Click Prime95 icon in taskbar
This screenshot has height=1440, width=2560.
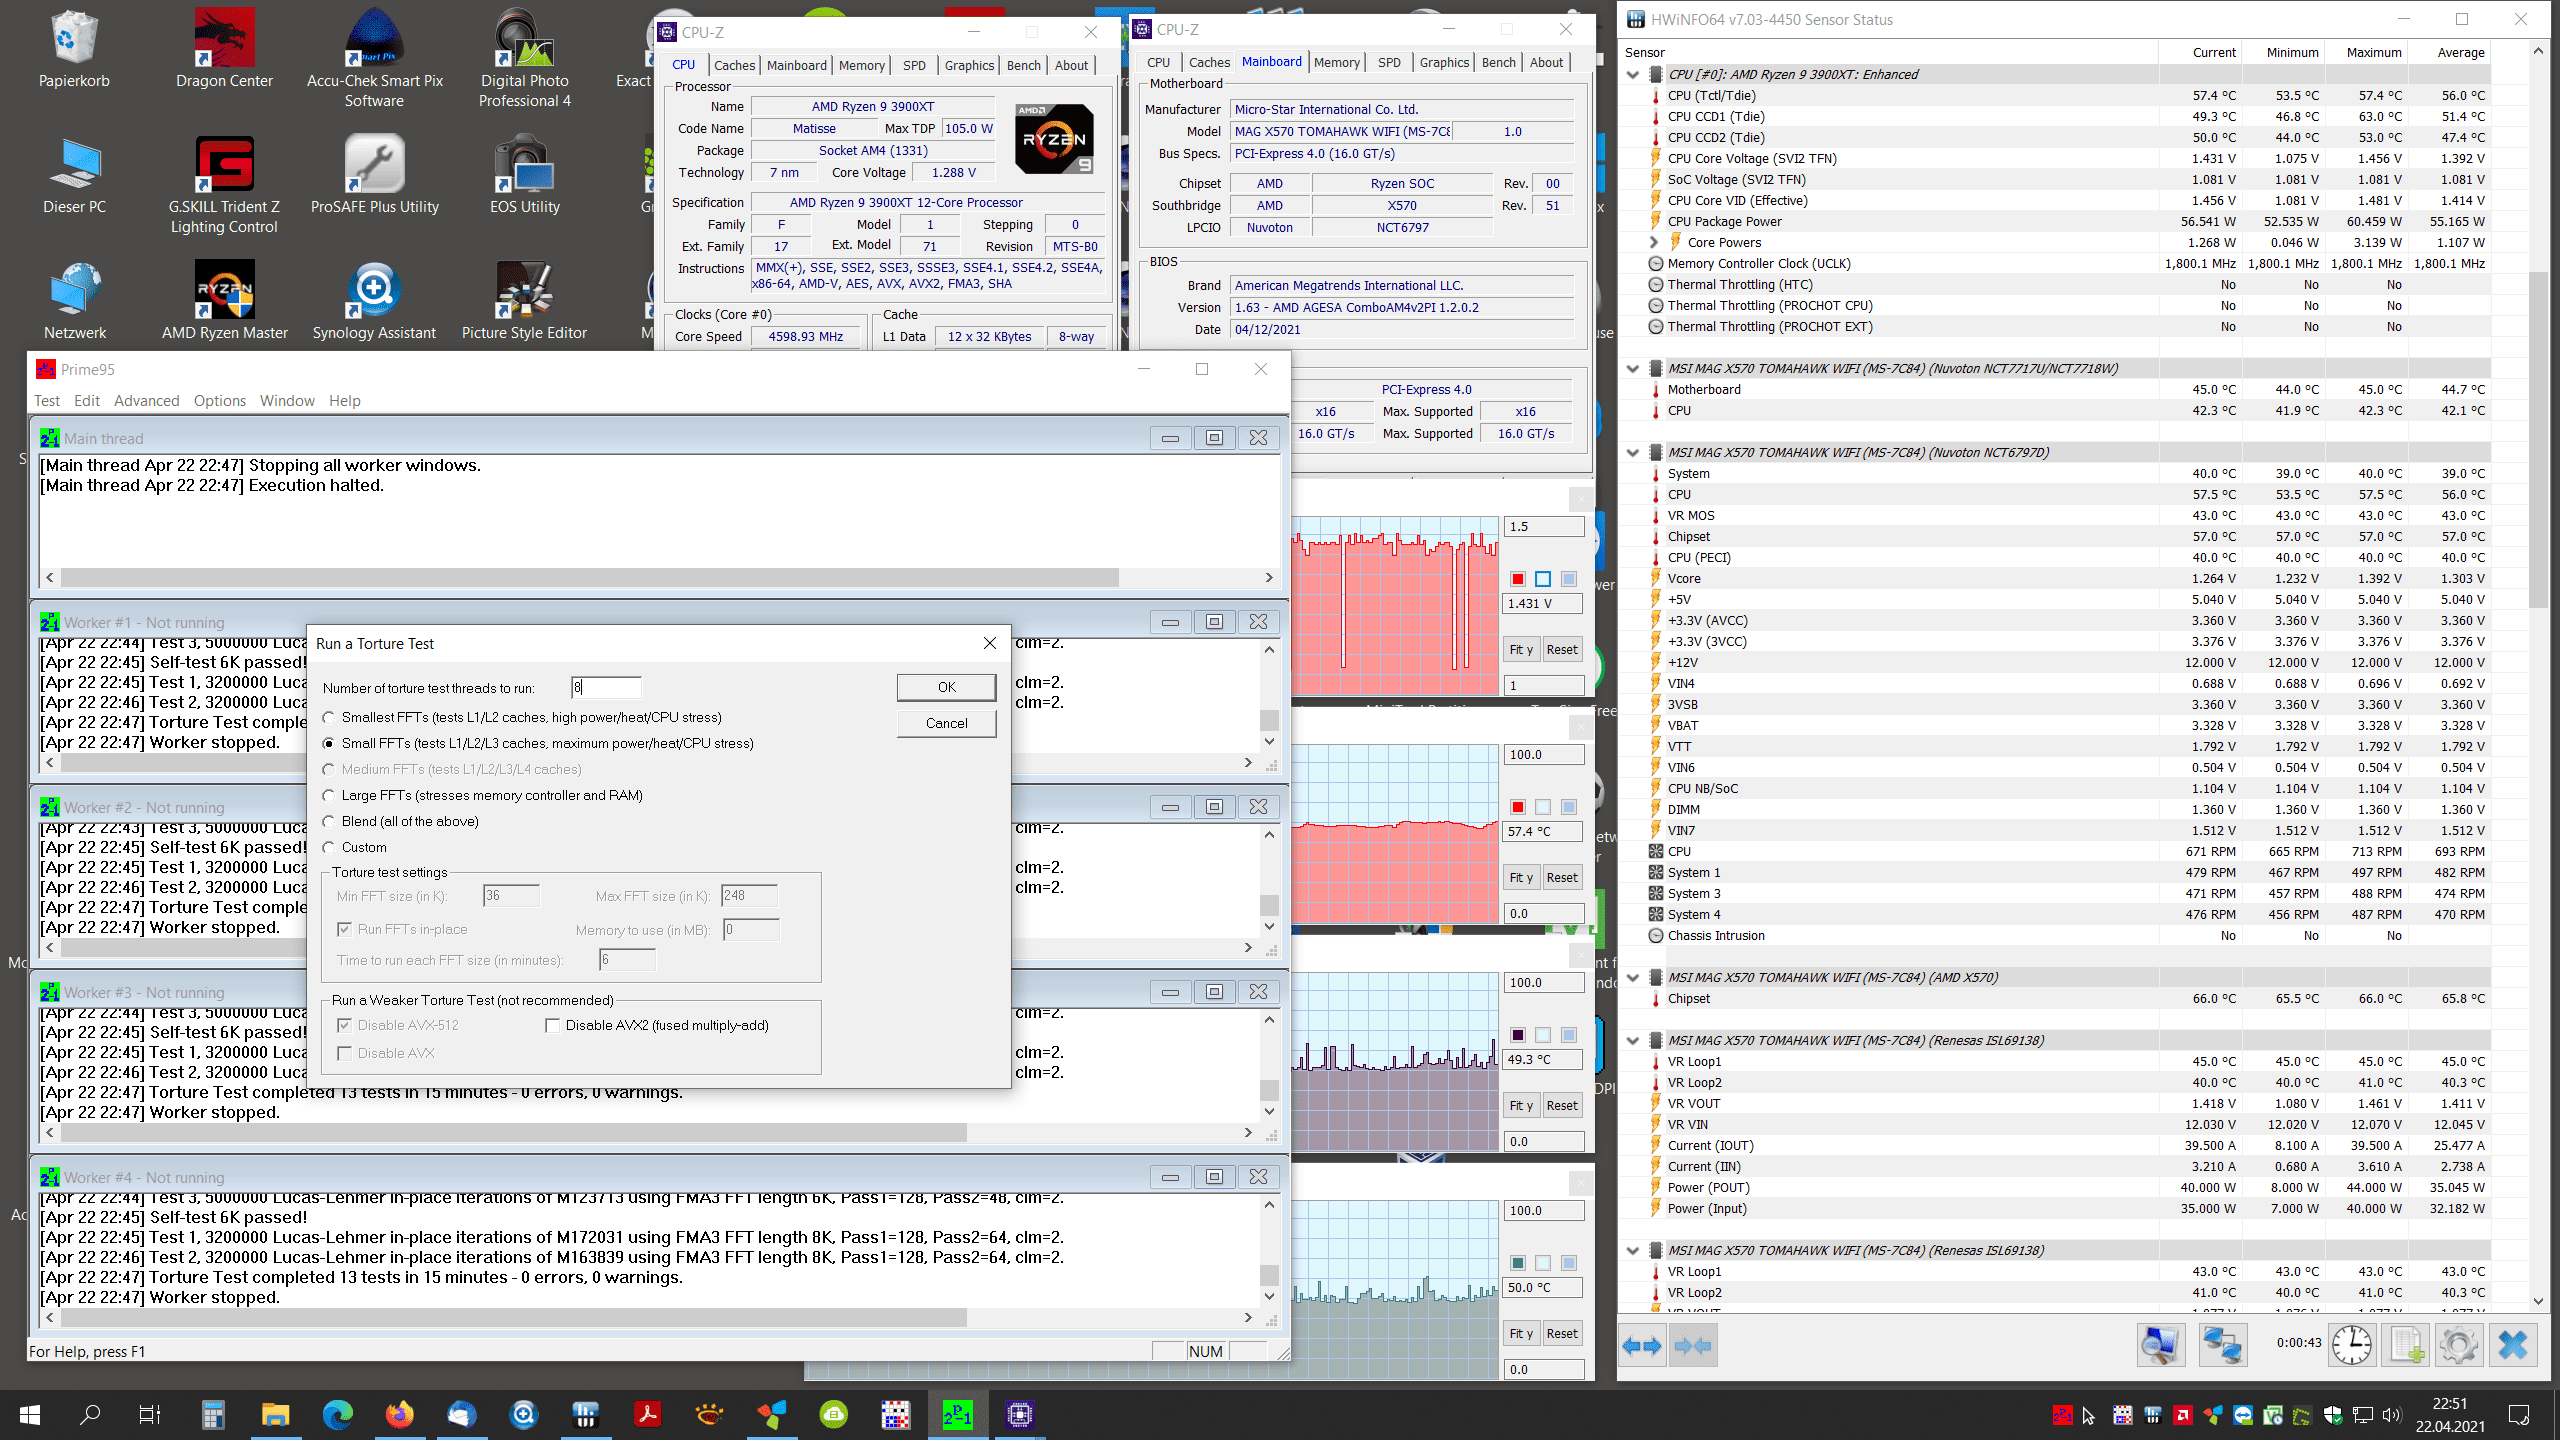coord(957,1414)
